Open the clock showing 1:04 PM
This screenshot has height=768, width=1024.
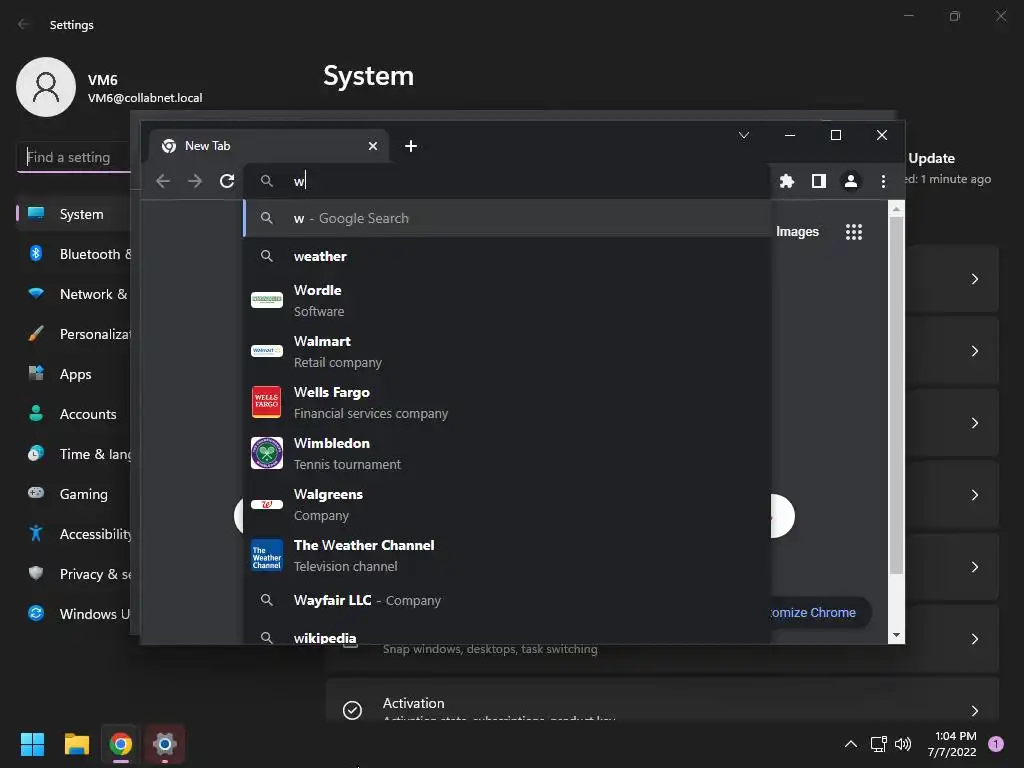(x=952, y=744)
